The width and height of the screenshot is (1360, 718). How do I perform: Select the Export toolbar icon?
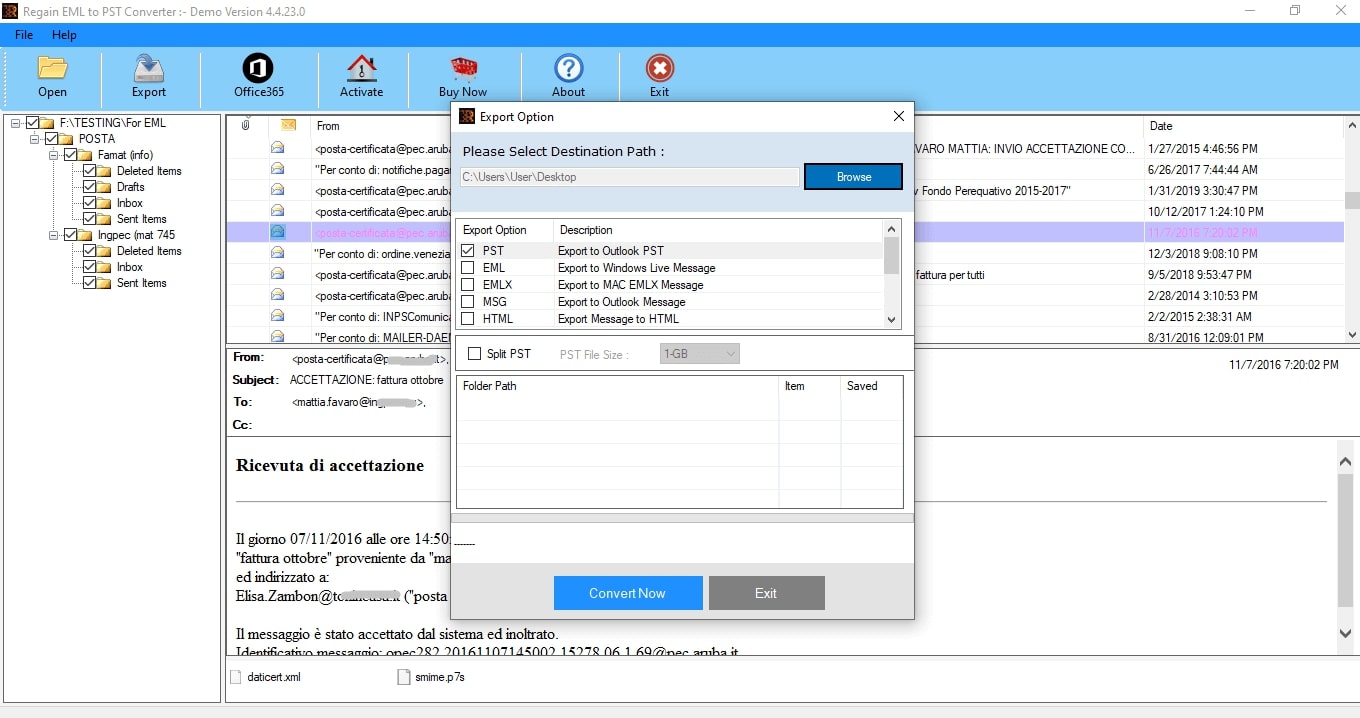tap(149, 68)
